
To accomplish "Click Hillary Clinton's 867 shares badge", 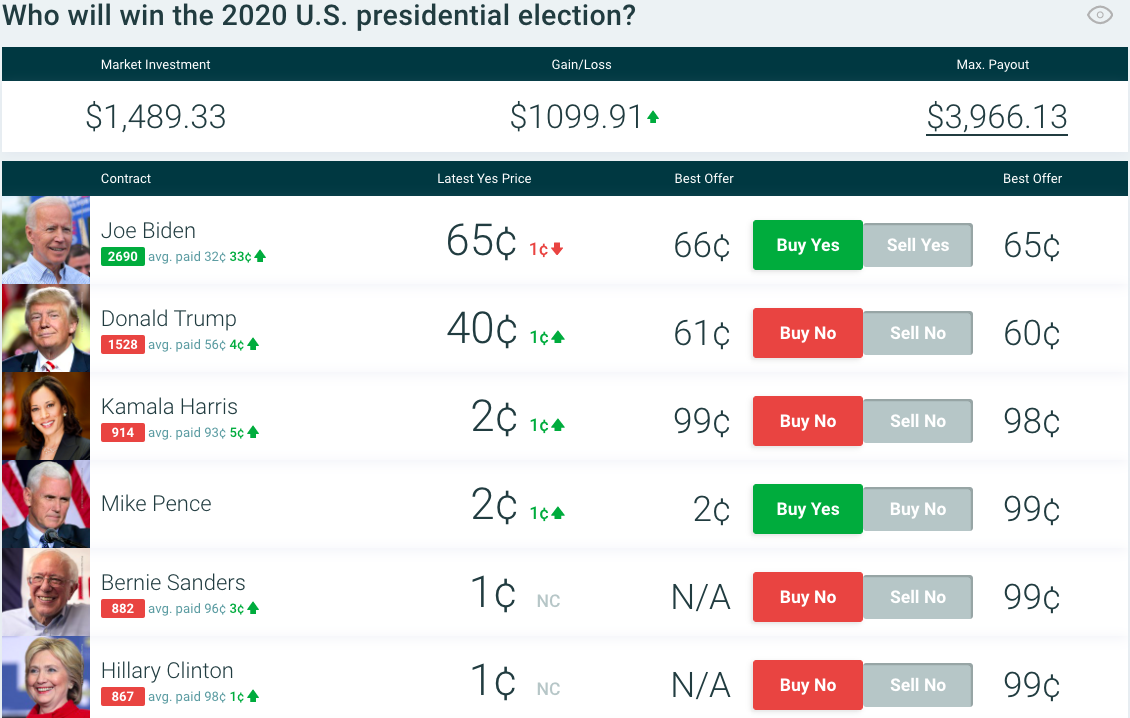I will coord(123,697).
